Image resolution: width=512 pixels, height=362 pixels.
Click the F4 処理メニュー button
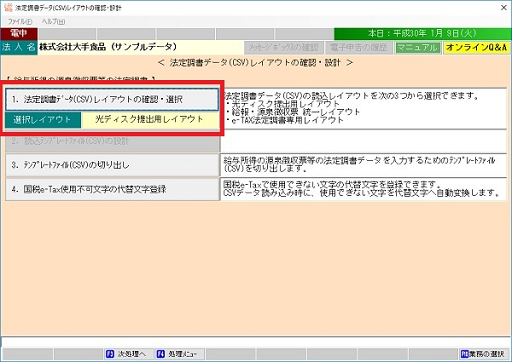point(179,354)
